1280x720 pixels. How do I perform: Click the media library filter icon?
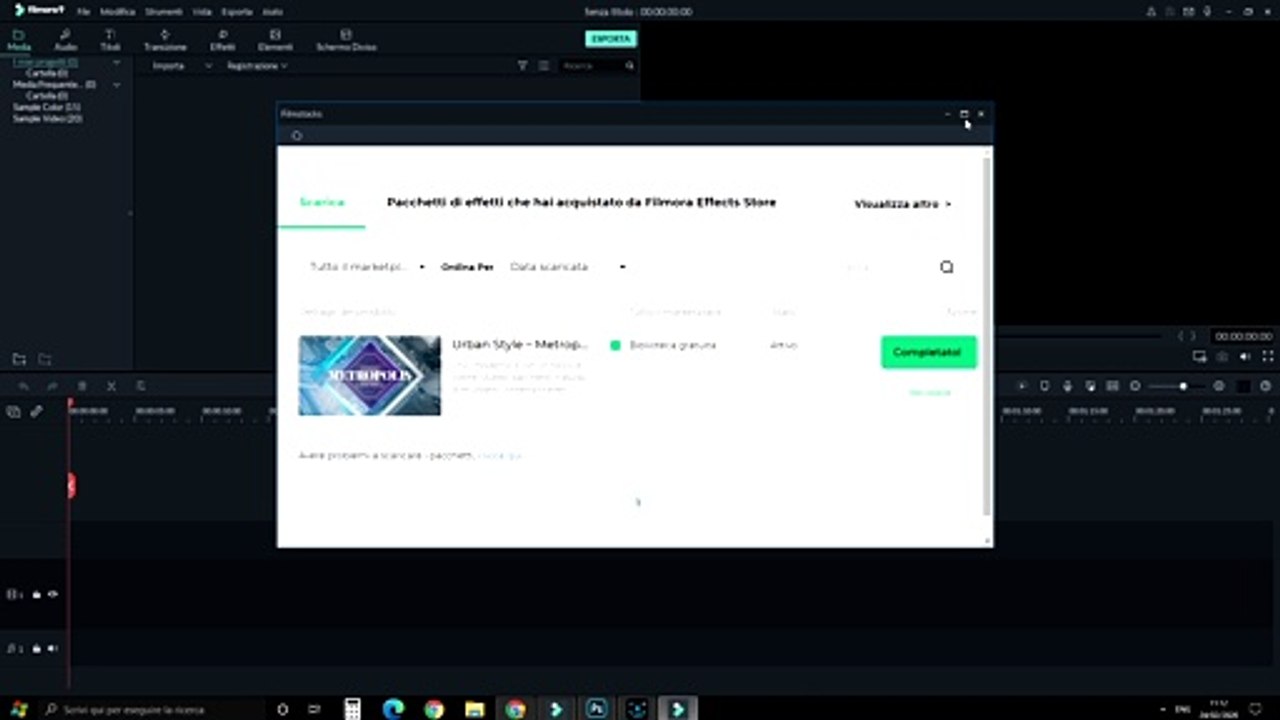click(x=522, y=66)
